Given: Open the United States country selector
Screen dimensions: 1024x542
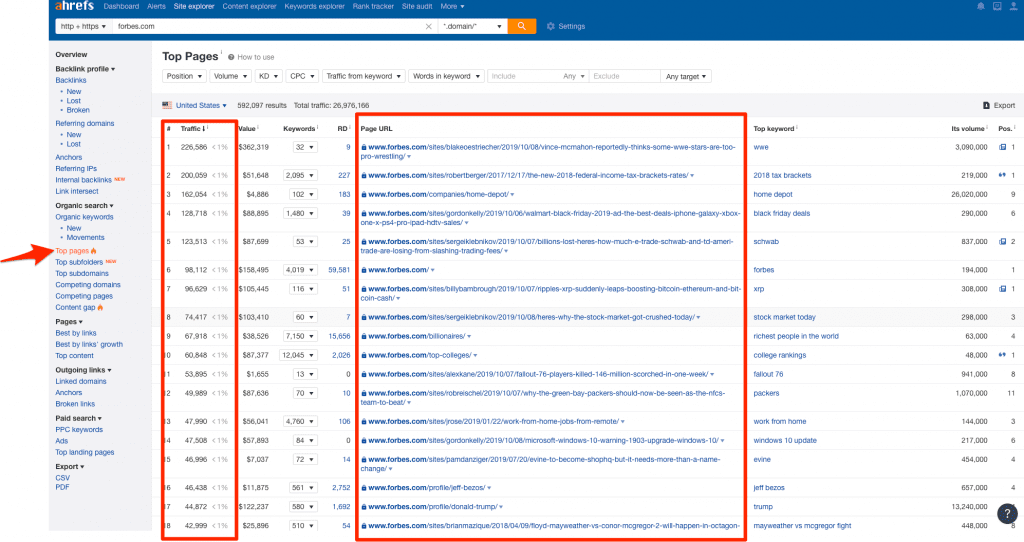Looking at the screenshot, I should click(195, 105).
